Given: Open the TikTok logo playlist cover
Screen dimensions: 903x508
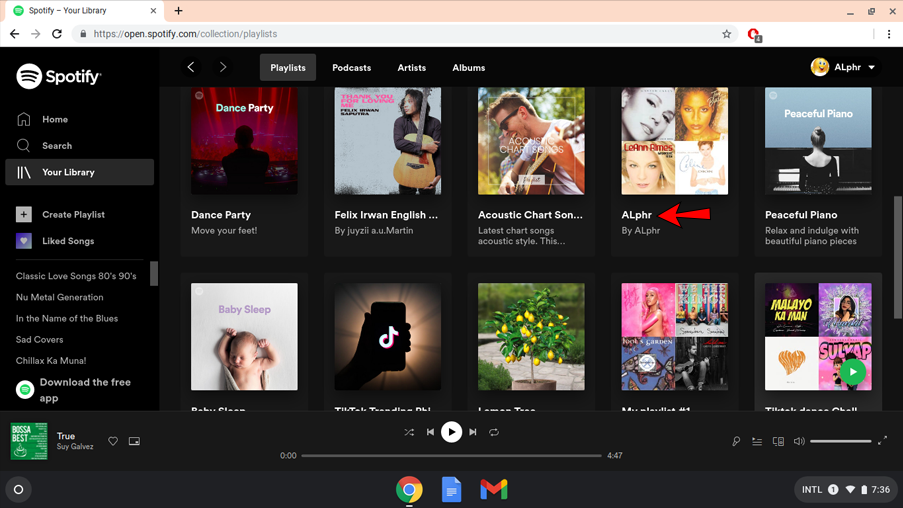Looking at the screenshot, I should tap(388, 336).
